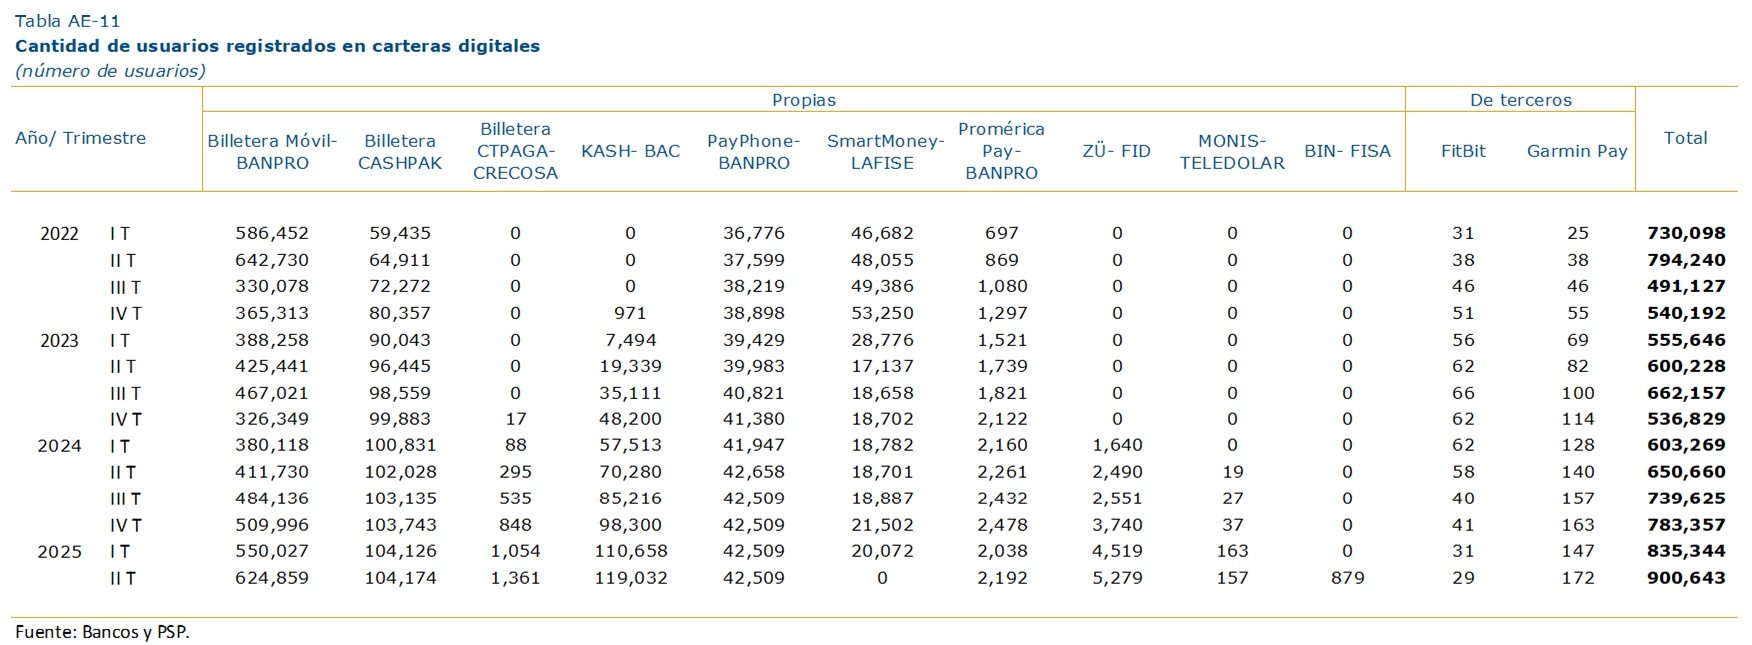Screen dimensions: 1752x645
Task: Select the "MONIS- TELEDOLAR" column header
Action: coord(1232,152)
